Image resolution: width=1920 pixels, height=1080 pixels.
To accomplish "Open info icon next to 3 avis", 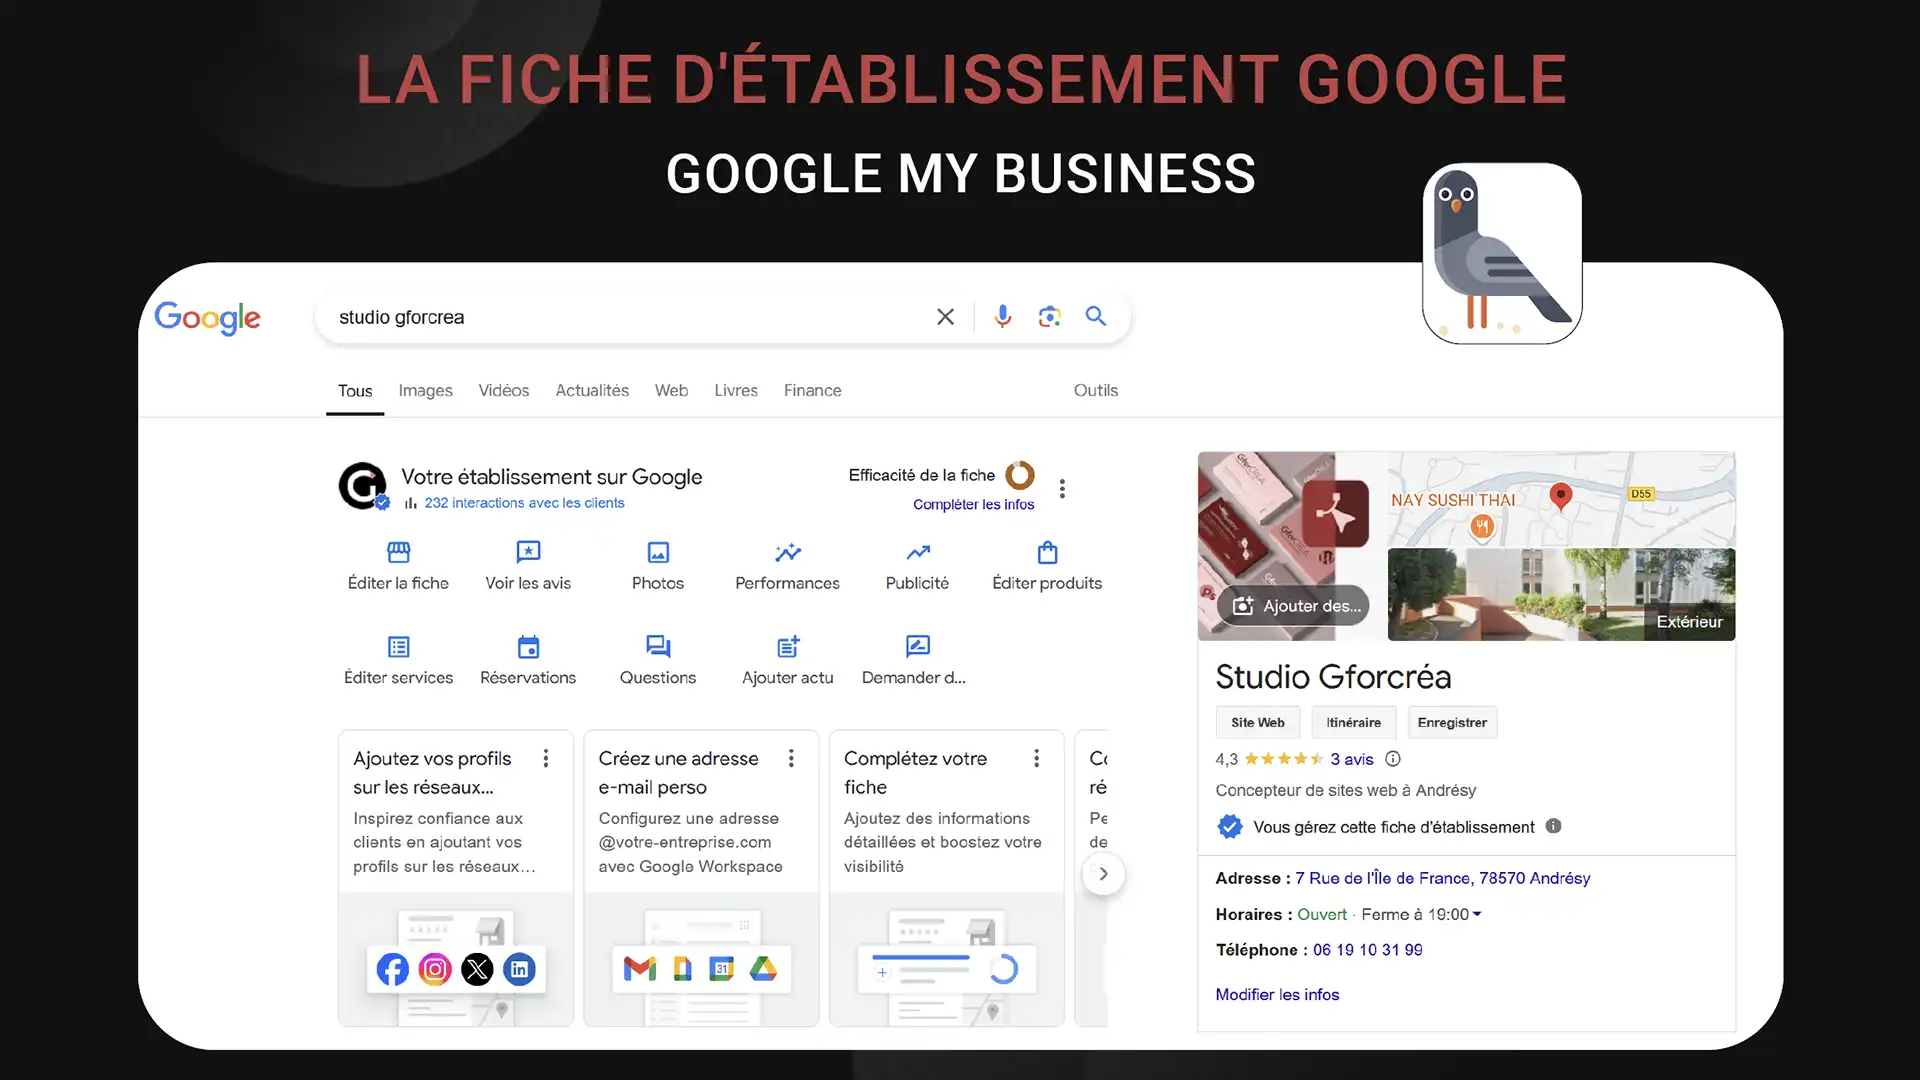I will pyautogui.click(x=1393, y=759).
